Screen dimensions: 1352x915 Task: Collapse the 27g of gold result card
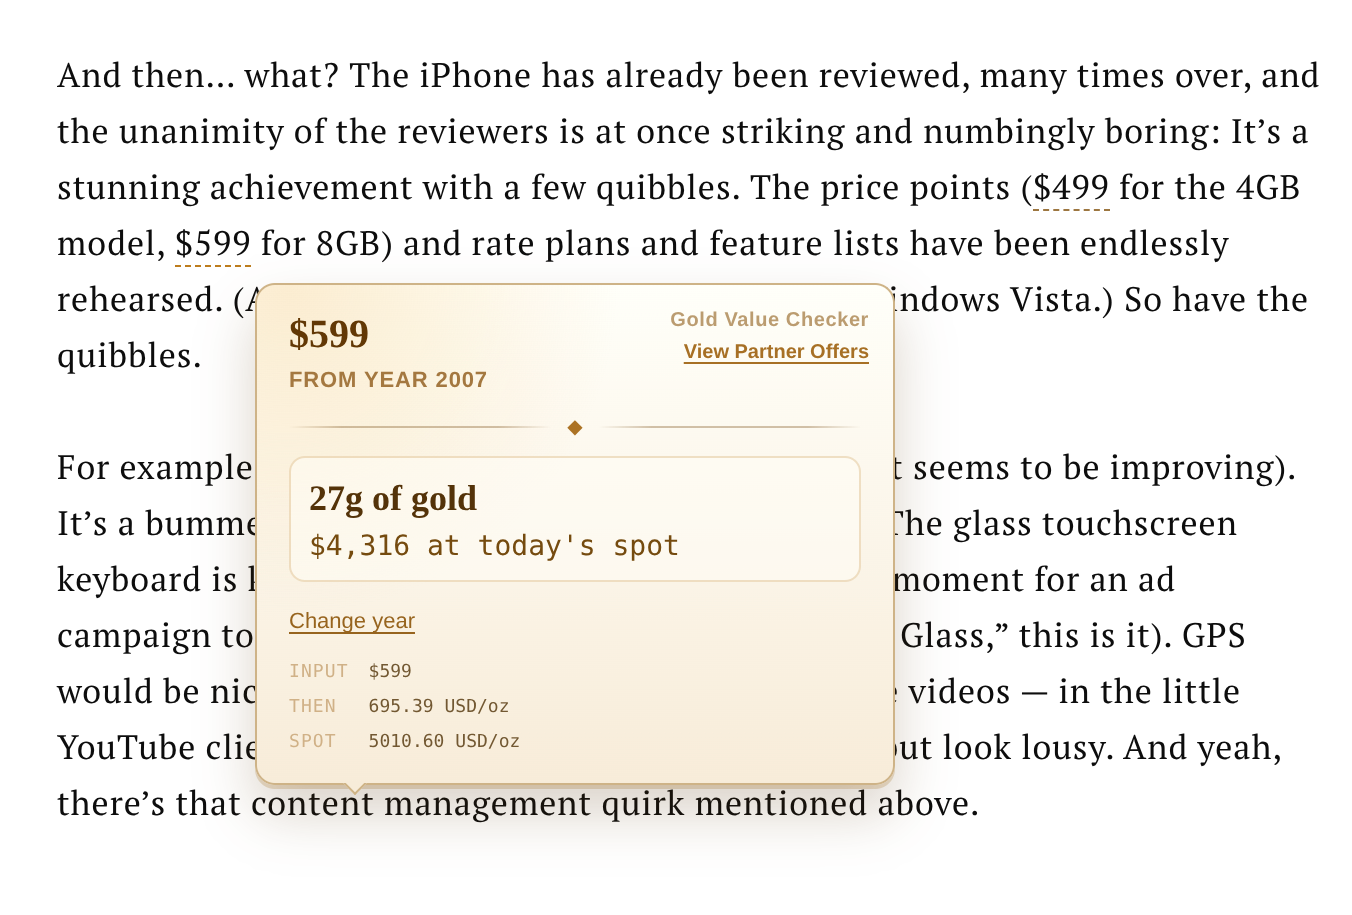coord(575,518)
